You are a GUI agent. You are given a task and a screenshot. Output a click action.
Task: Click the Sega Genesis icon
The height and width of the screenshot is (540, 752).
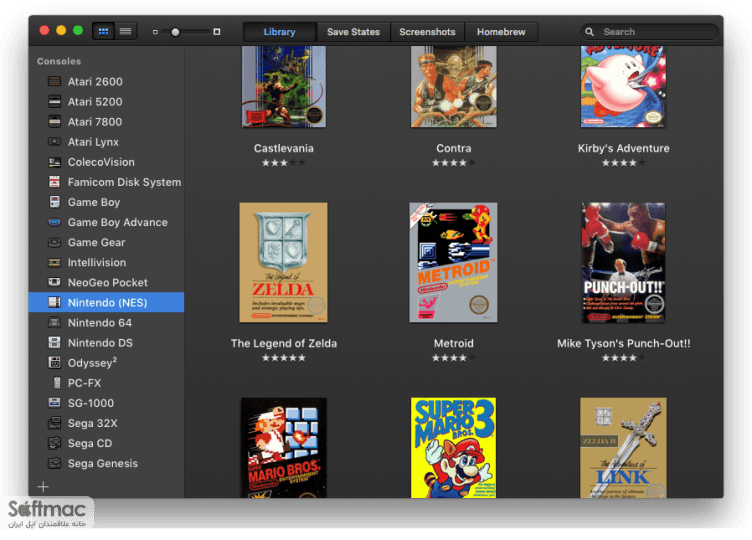point(55,463)
